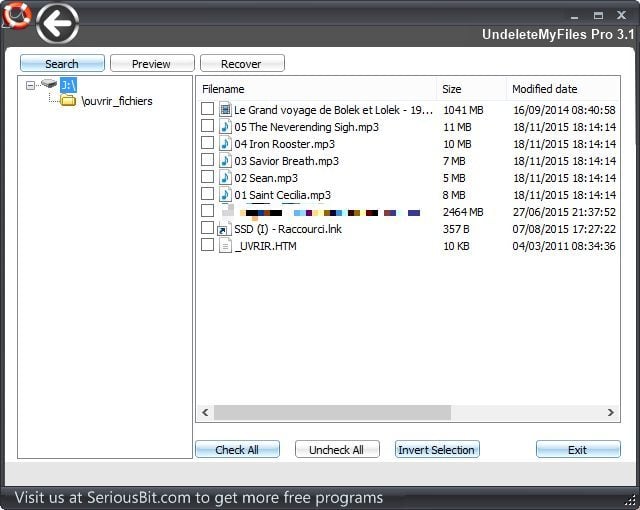Click the horizontal scrollbar thumb
This screenshot has height=510, width=640.
332,412
